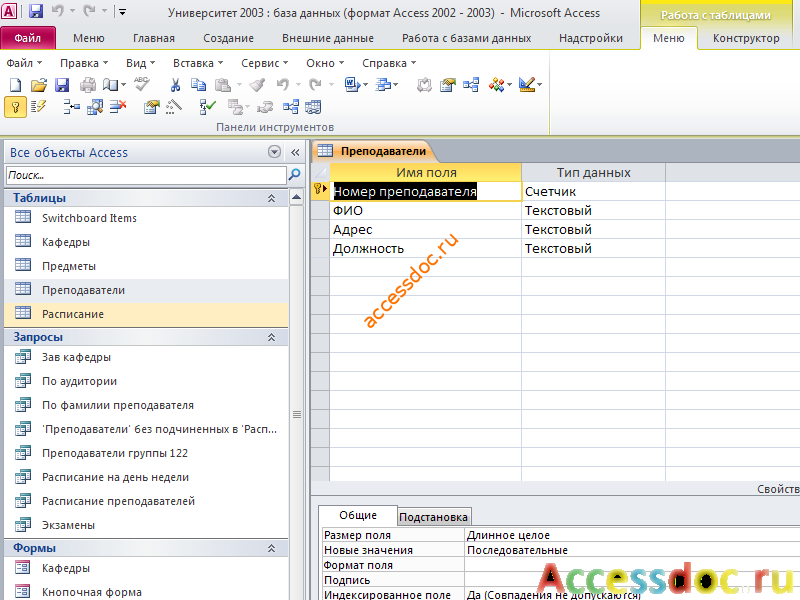Click the Счетчик data type cell

(x=593, y=191)
